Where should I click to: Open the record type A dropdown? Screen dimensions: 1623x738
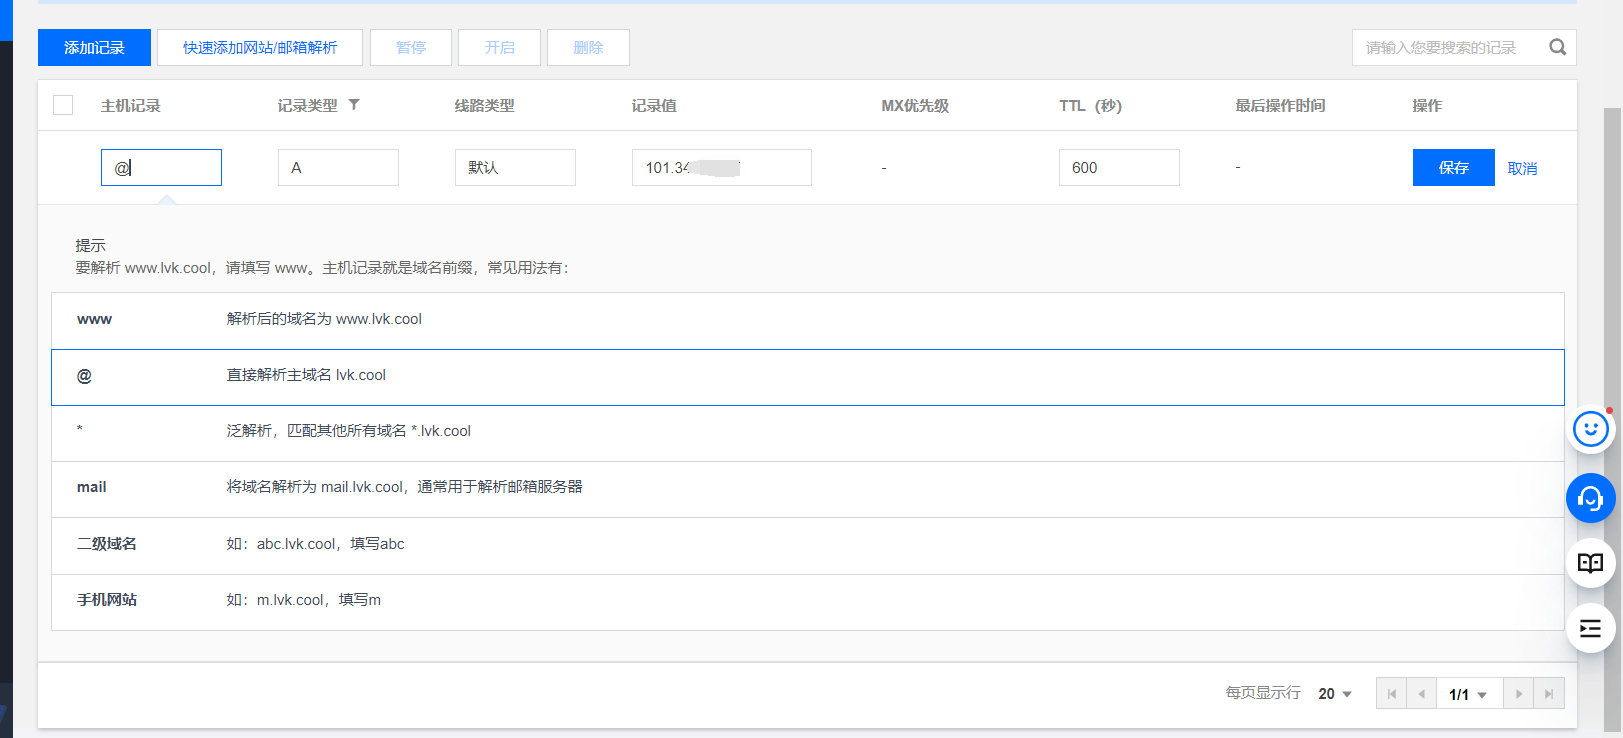coord(338,167)
